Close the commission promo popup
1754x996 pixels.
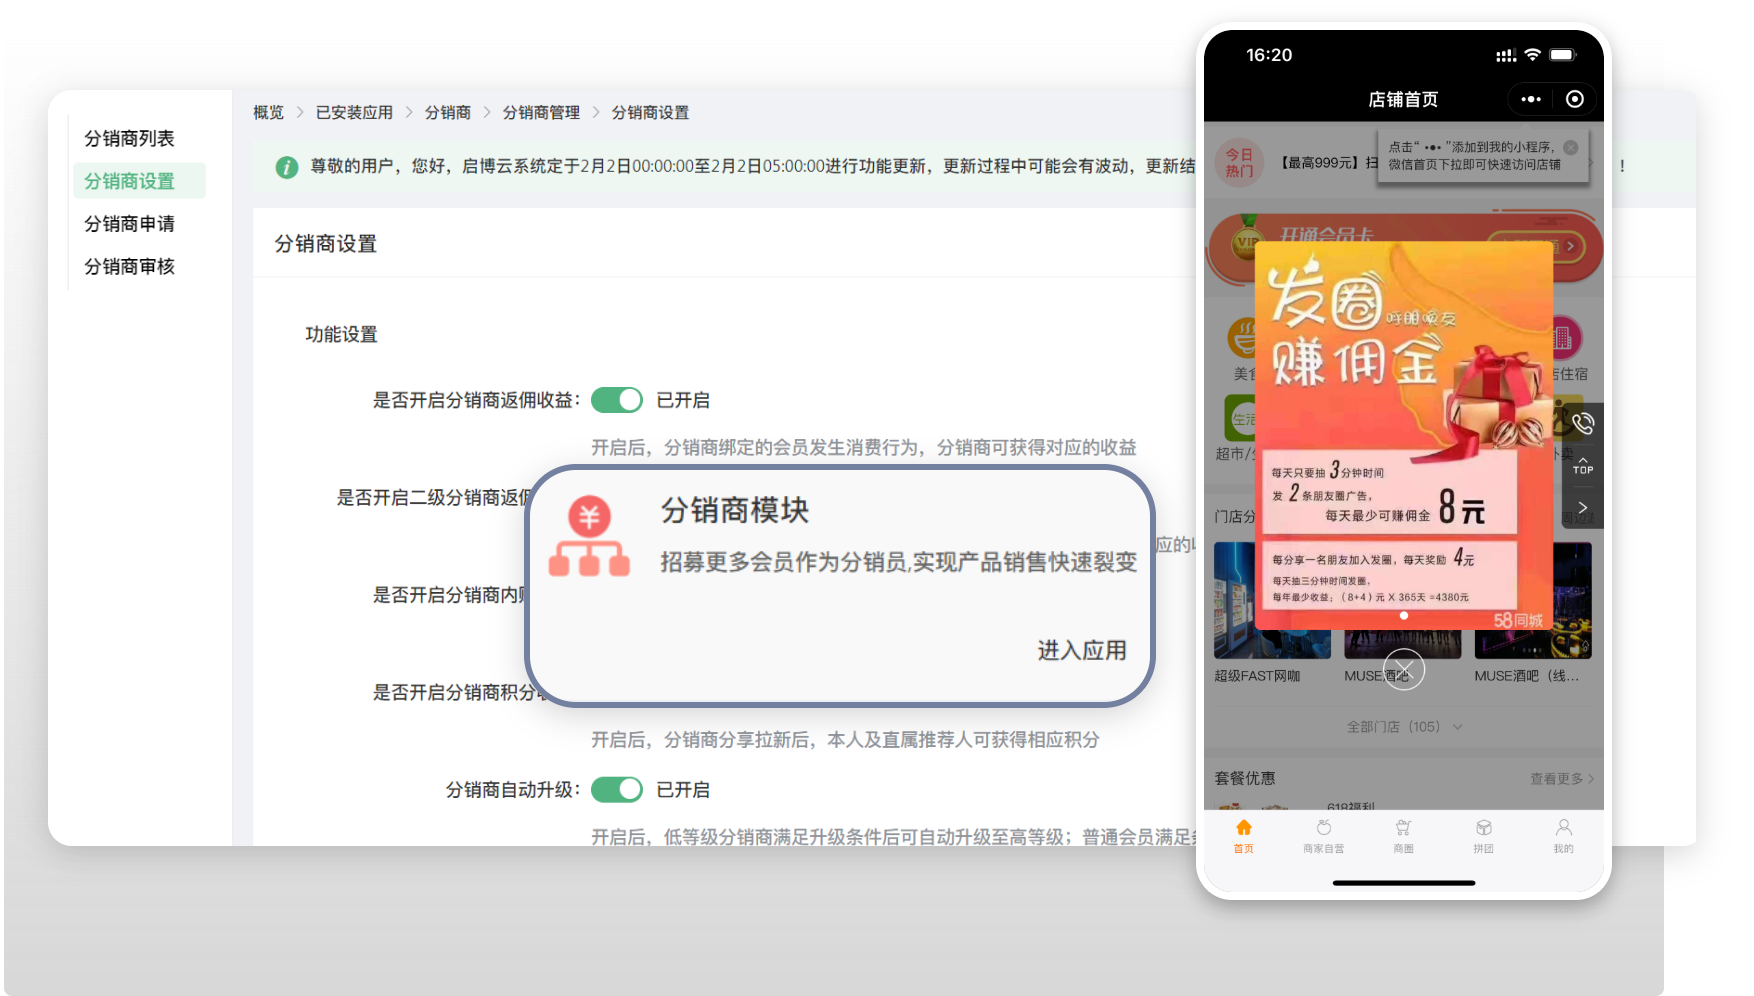pyautogui.click(x=1403, y=669)
